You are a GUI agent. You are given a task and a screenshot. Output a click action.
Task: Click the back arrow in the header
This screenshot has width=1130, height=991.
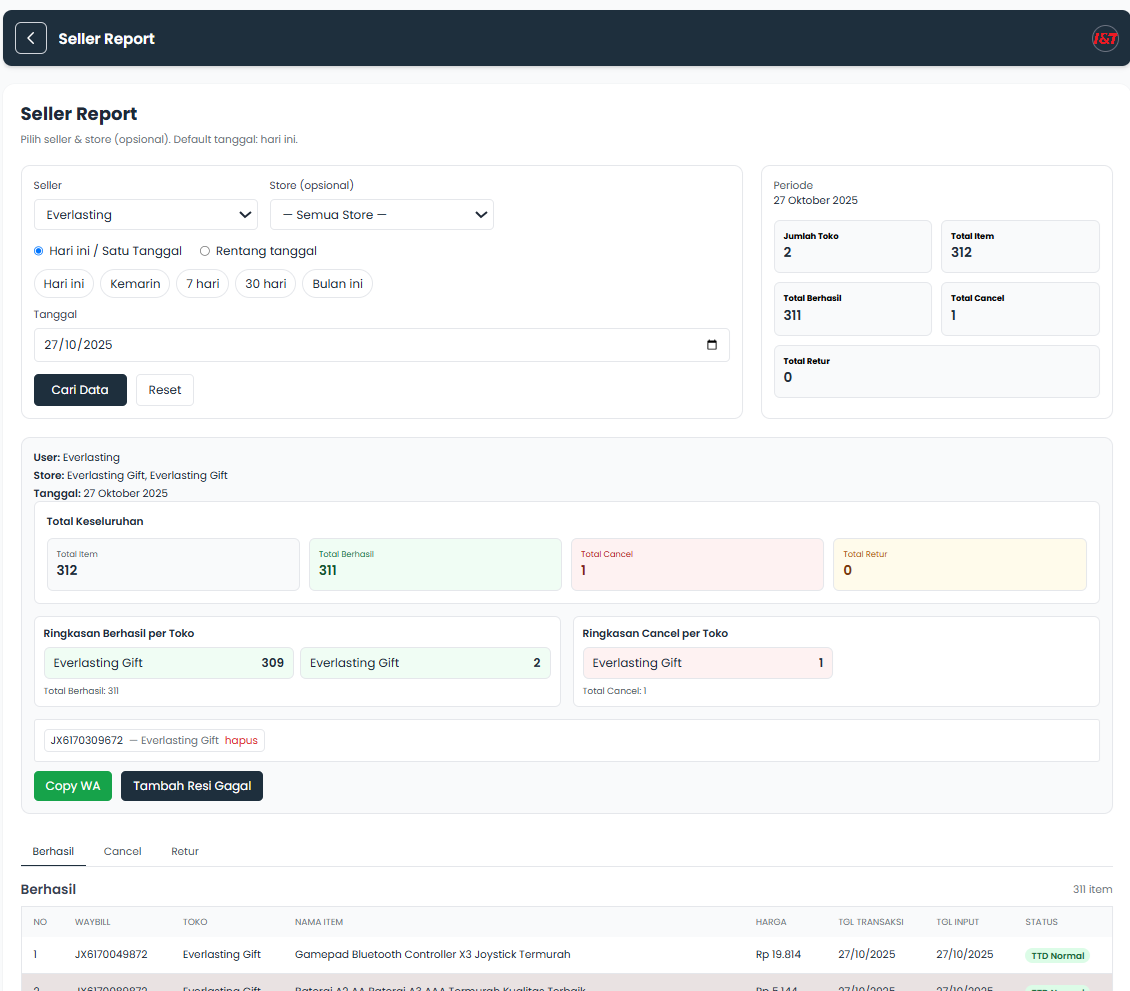30,37
